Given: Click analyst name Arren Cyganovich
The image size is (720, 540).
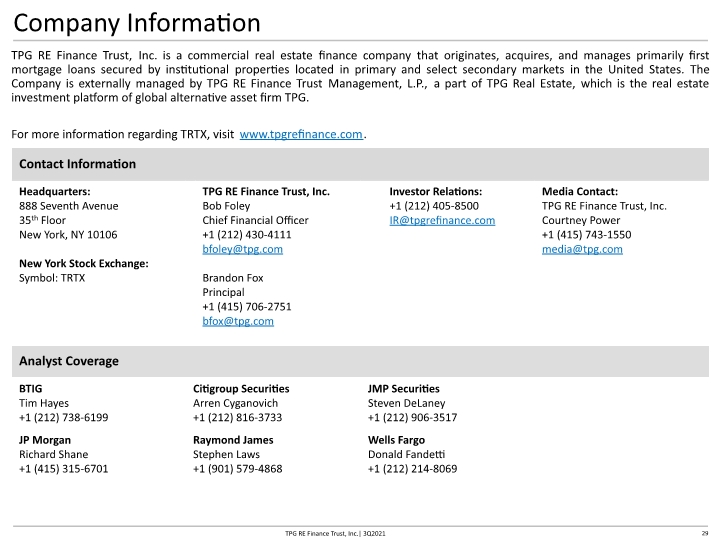Looking at the screenshot, I should pos(235,403).
